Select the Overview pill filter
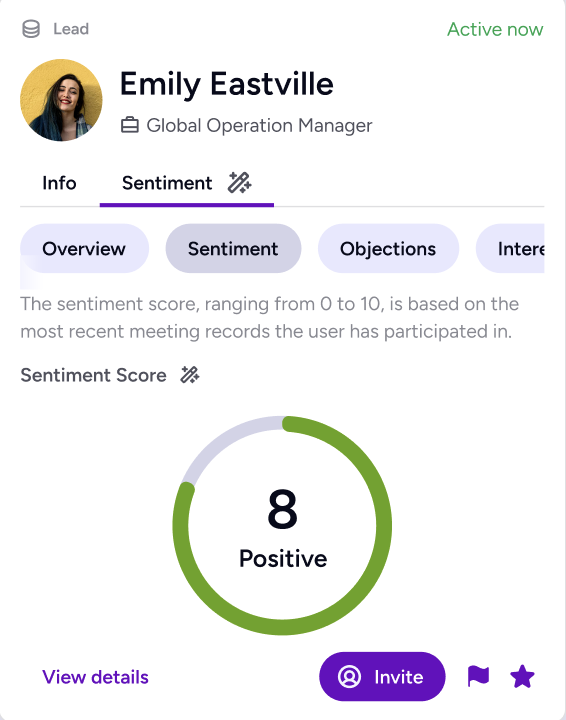This screenshot has width=566, height=720. coord(84,248)
